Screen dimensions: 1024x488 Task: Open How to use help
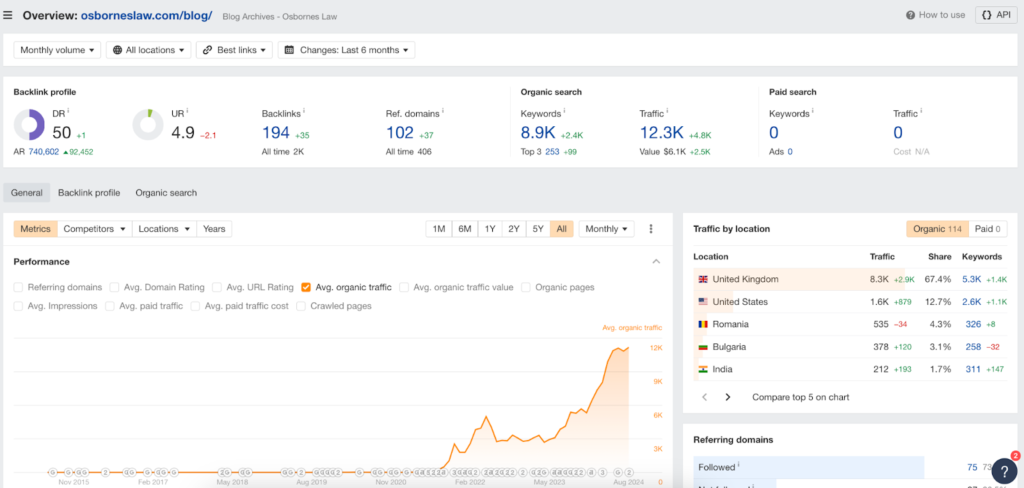coord(935,15)
